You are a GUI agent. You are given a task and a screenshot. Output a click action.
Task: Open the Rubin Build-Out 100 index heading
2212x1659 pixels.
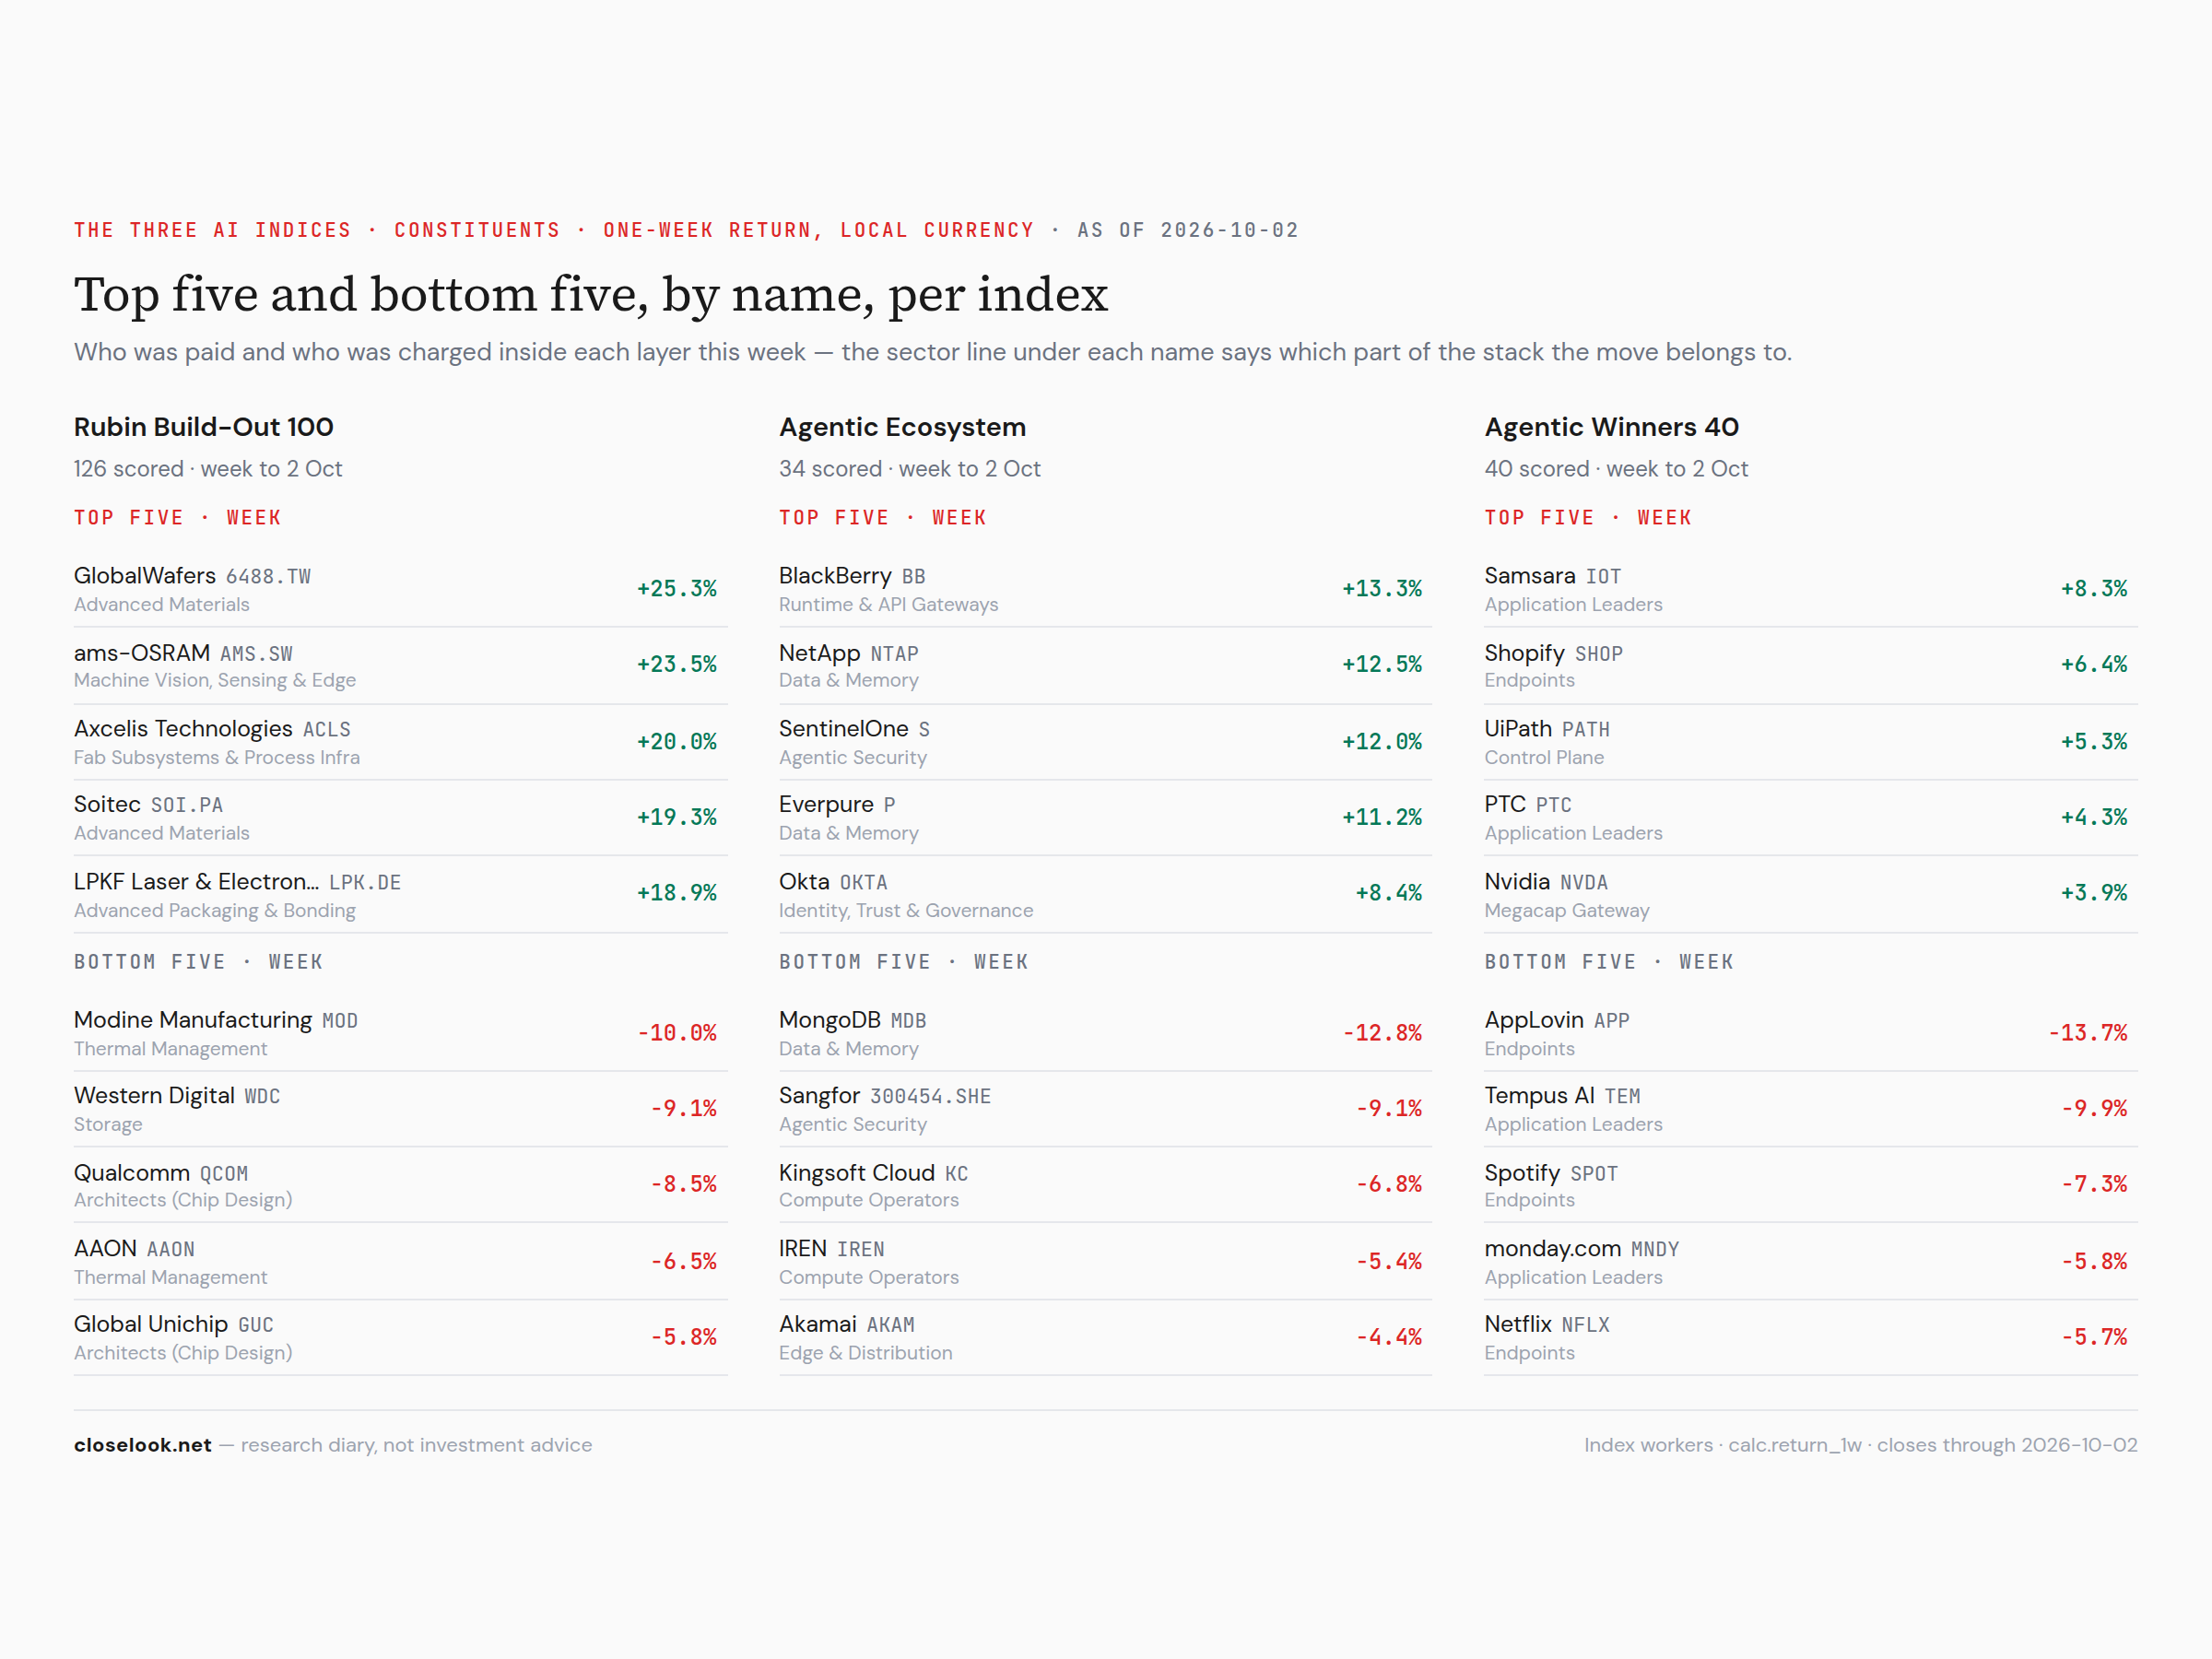point(204,427)
